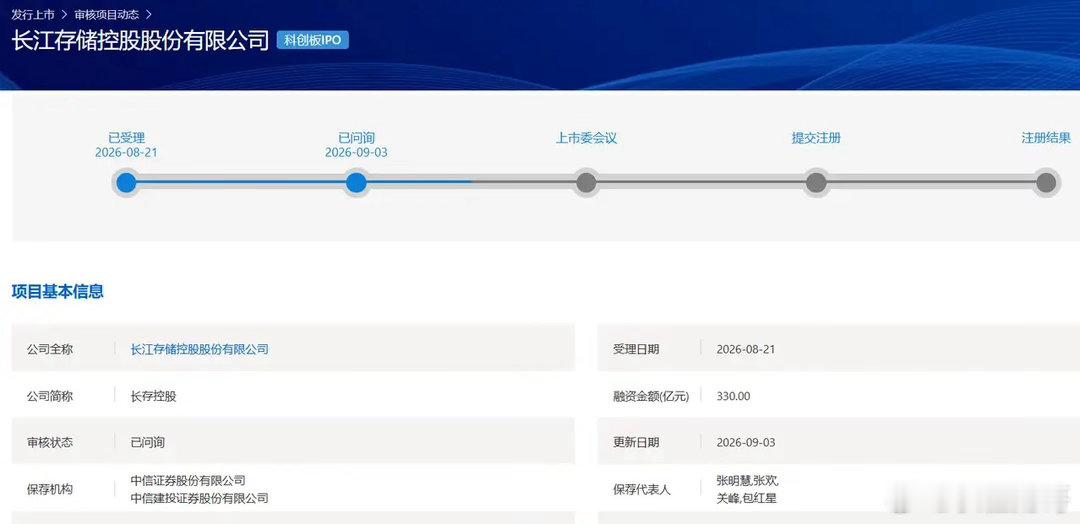The height and width of the screenshot is (524, 1080).
Task: Click the 2026-09-03 date under 已问询
Action: [356, 153]
